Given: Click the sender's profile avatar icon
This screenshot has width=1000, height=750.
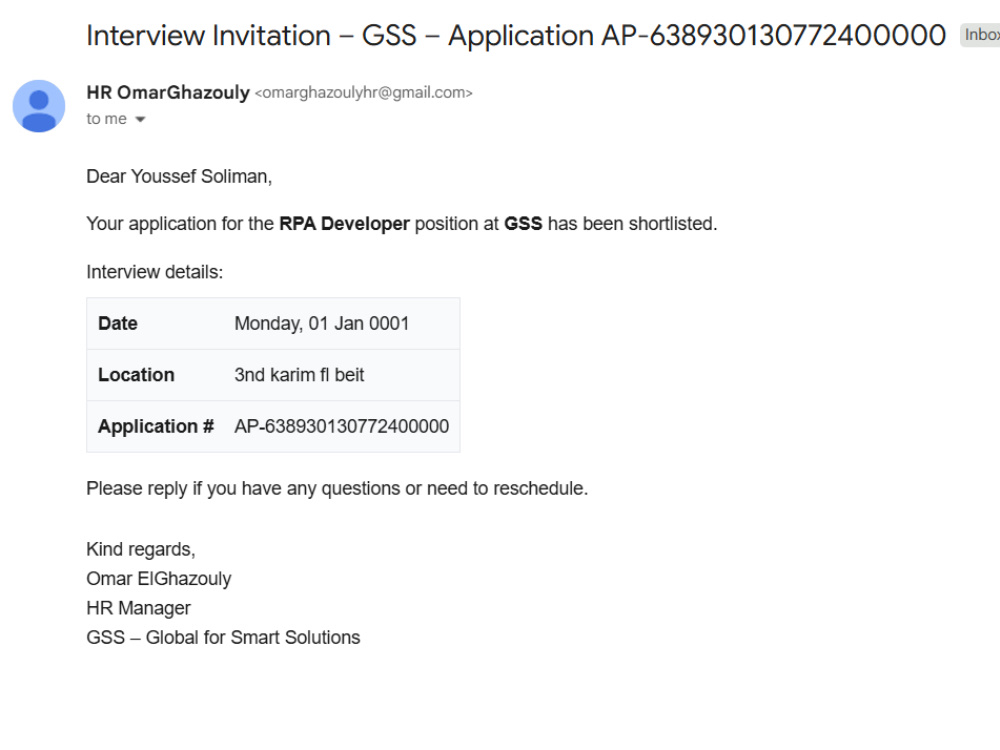Looking at the screenshot, I should click(39, 107).
